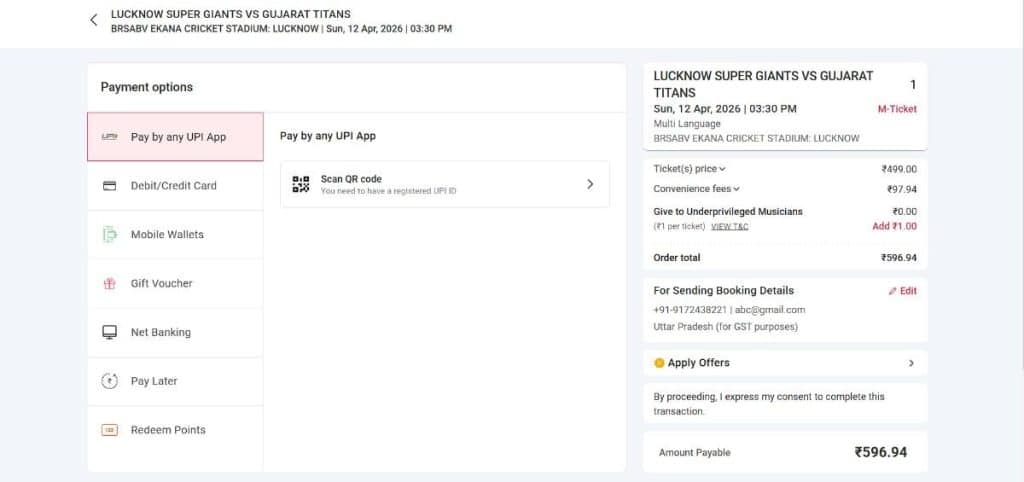Click the Gift Voucher icon

[110, 284]
